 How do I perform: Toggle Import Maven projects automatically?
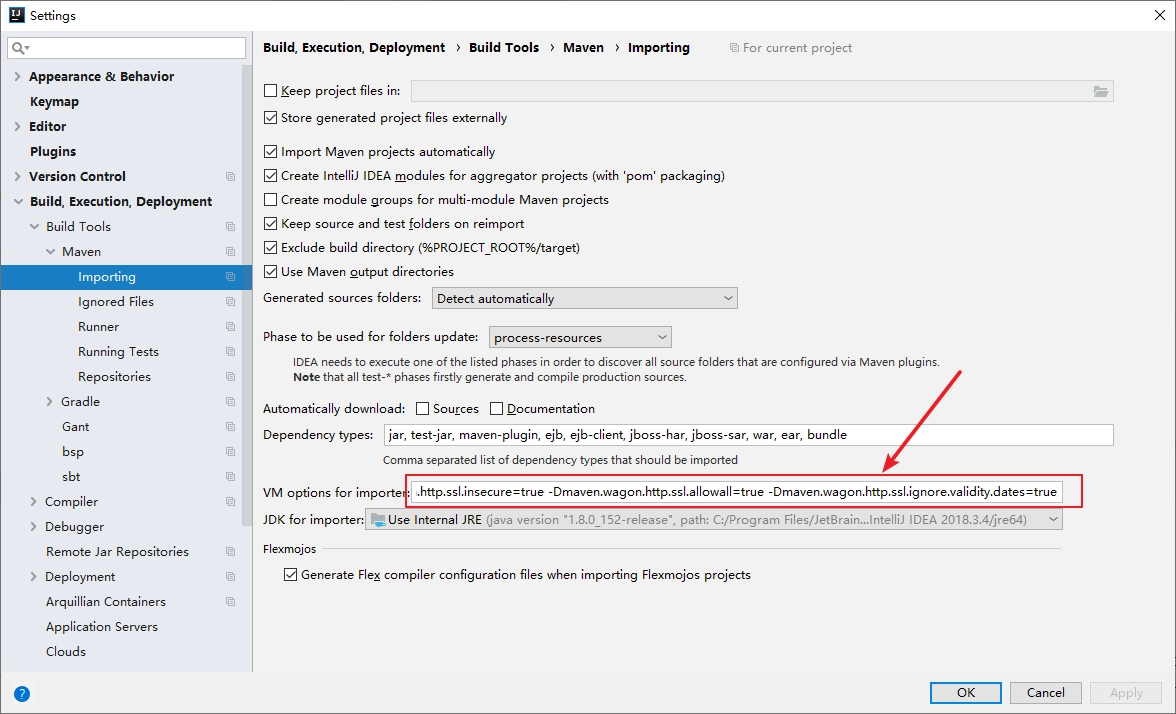point(271,152)
